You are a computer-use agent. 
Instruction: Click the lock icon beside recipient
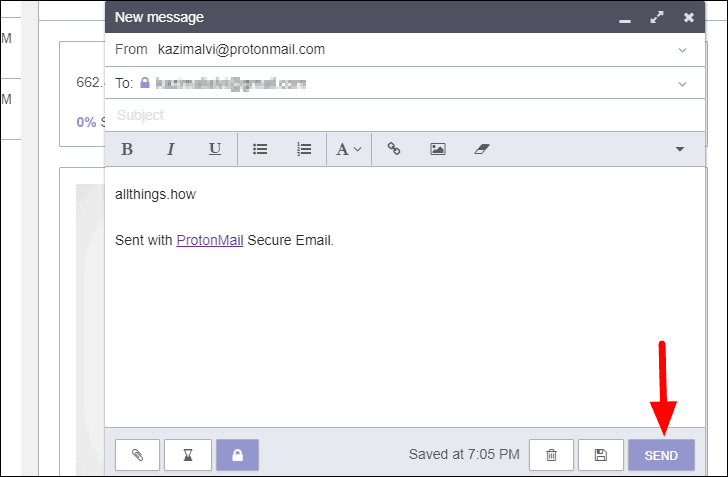tap(145, 83)
